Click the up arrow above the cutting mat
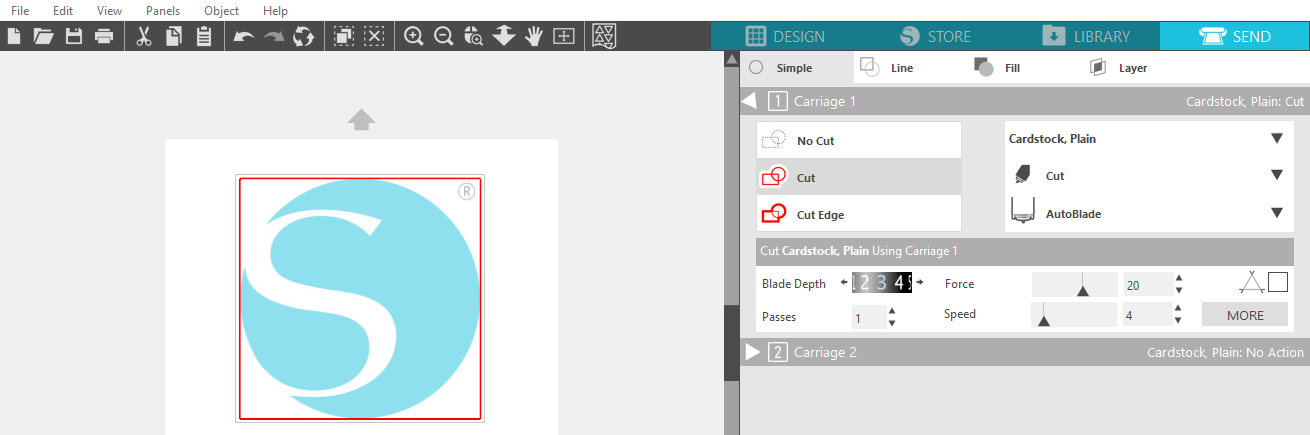 pyautogui.click(x=361, y=120)
